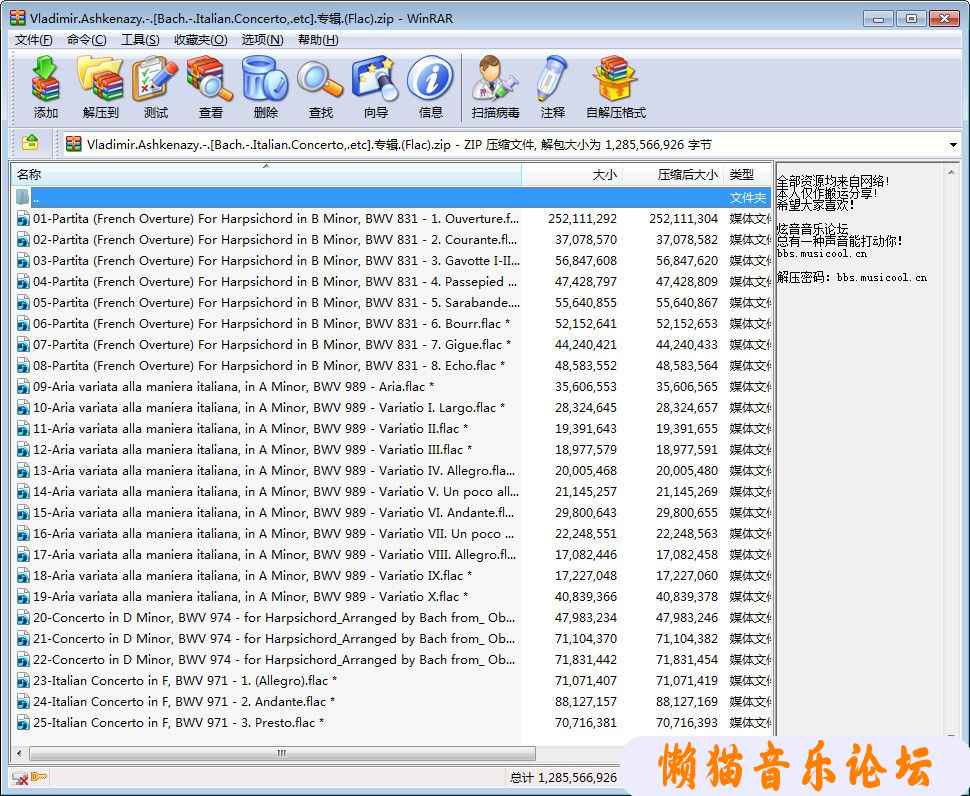This screenshot has width=970, height=796.
Task: Open the 查看 (View) toolbar icon
Action: pos(210,80)
